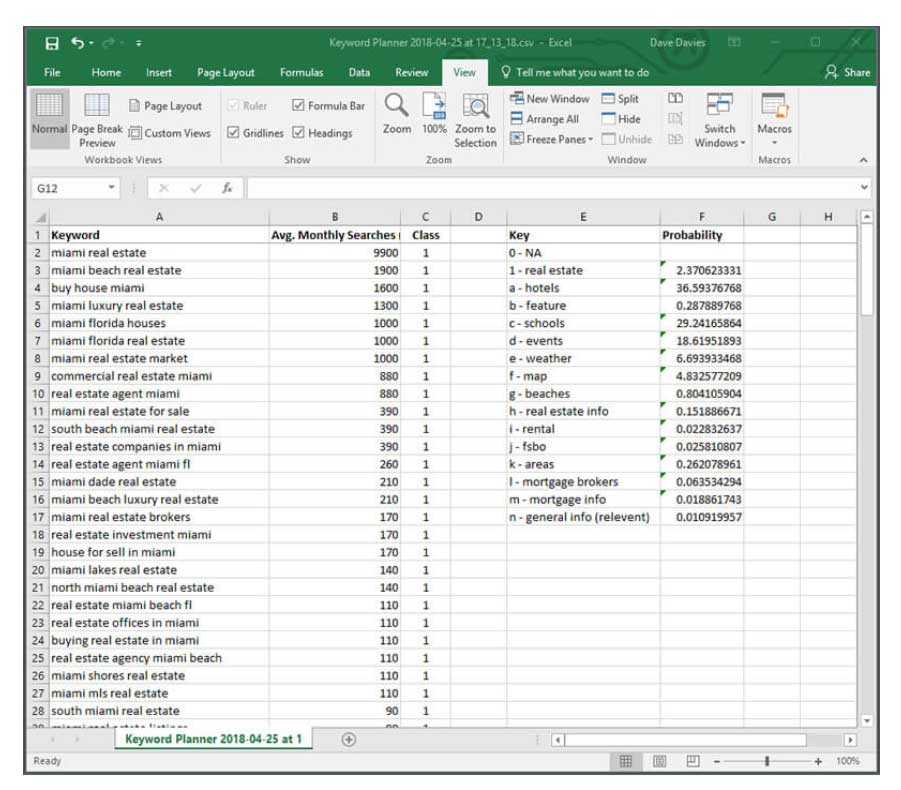Open the Data tab

click(x=359, y=72)
